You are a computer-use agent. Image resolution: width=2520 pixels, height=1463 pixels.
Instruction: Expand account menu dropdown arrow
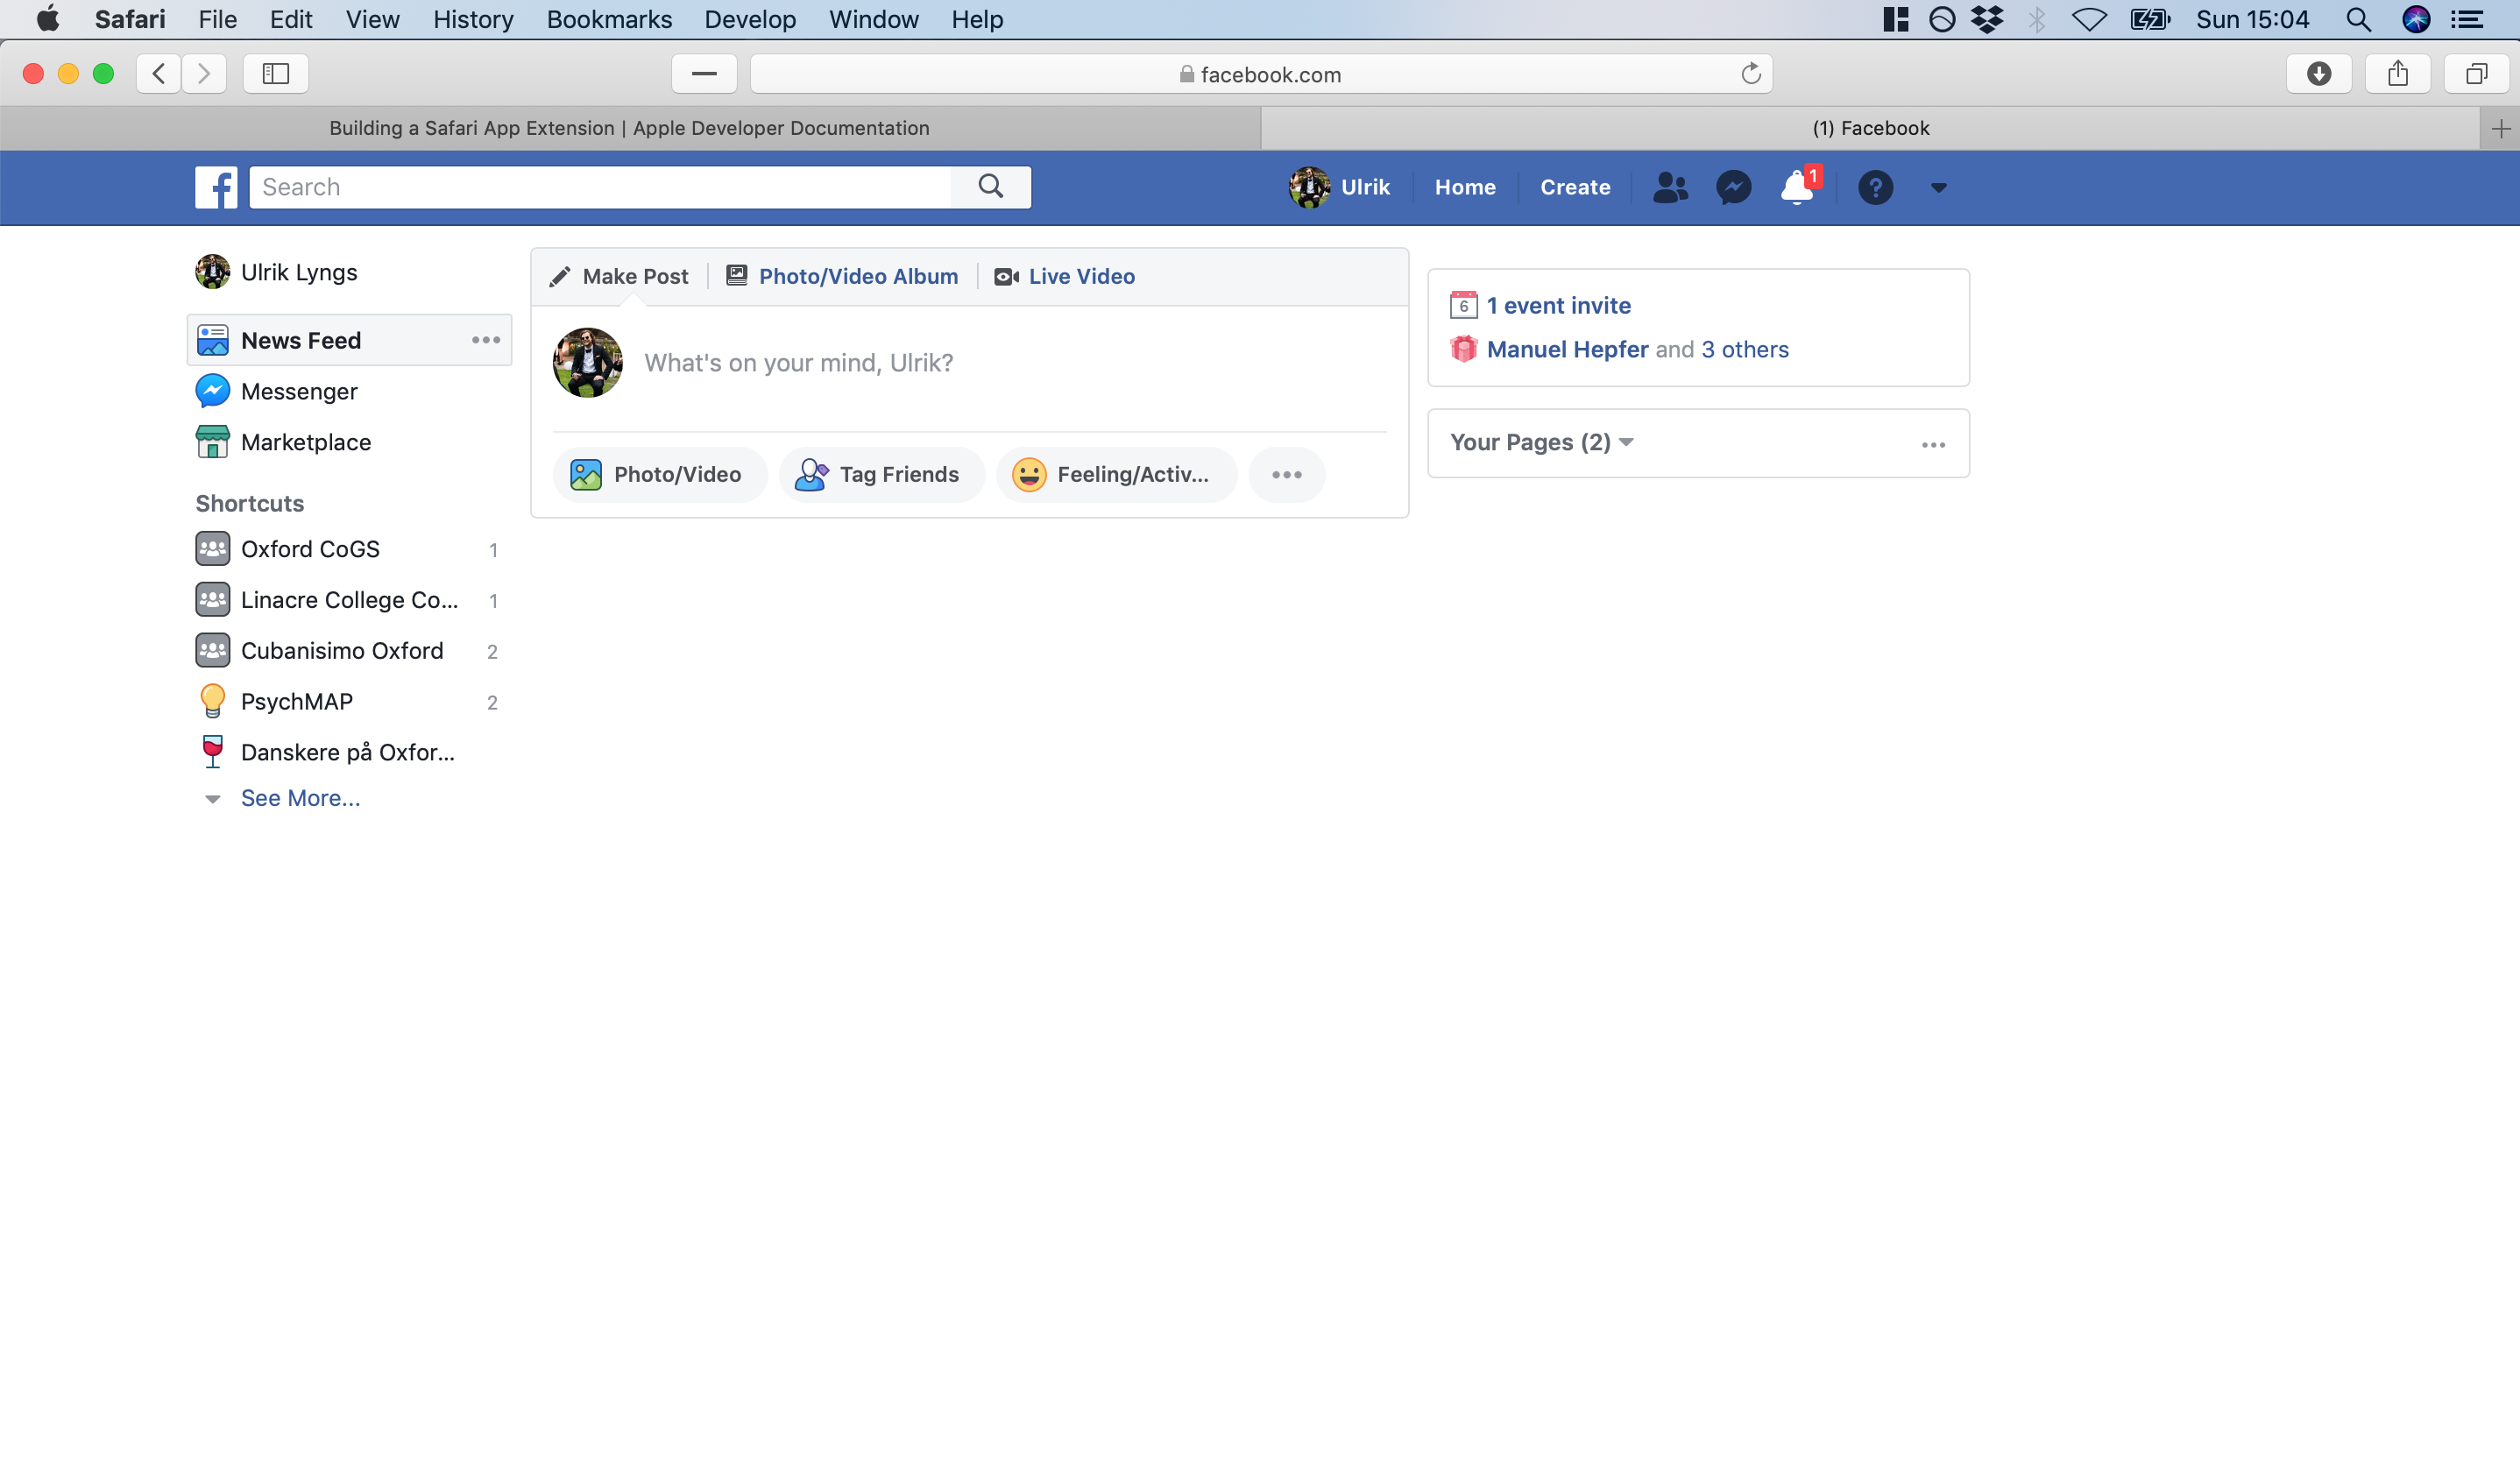1938,187
